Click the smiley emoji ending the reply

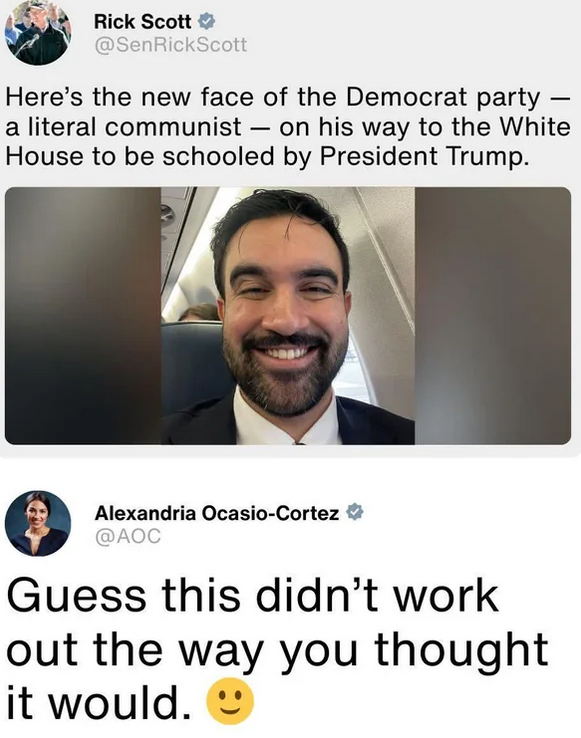[x=230, y=701]
